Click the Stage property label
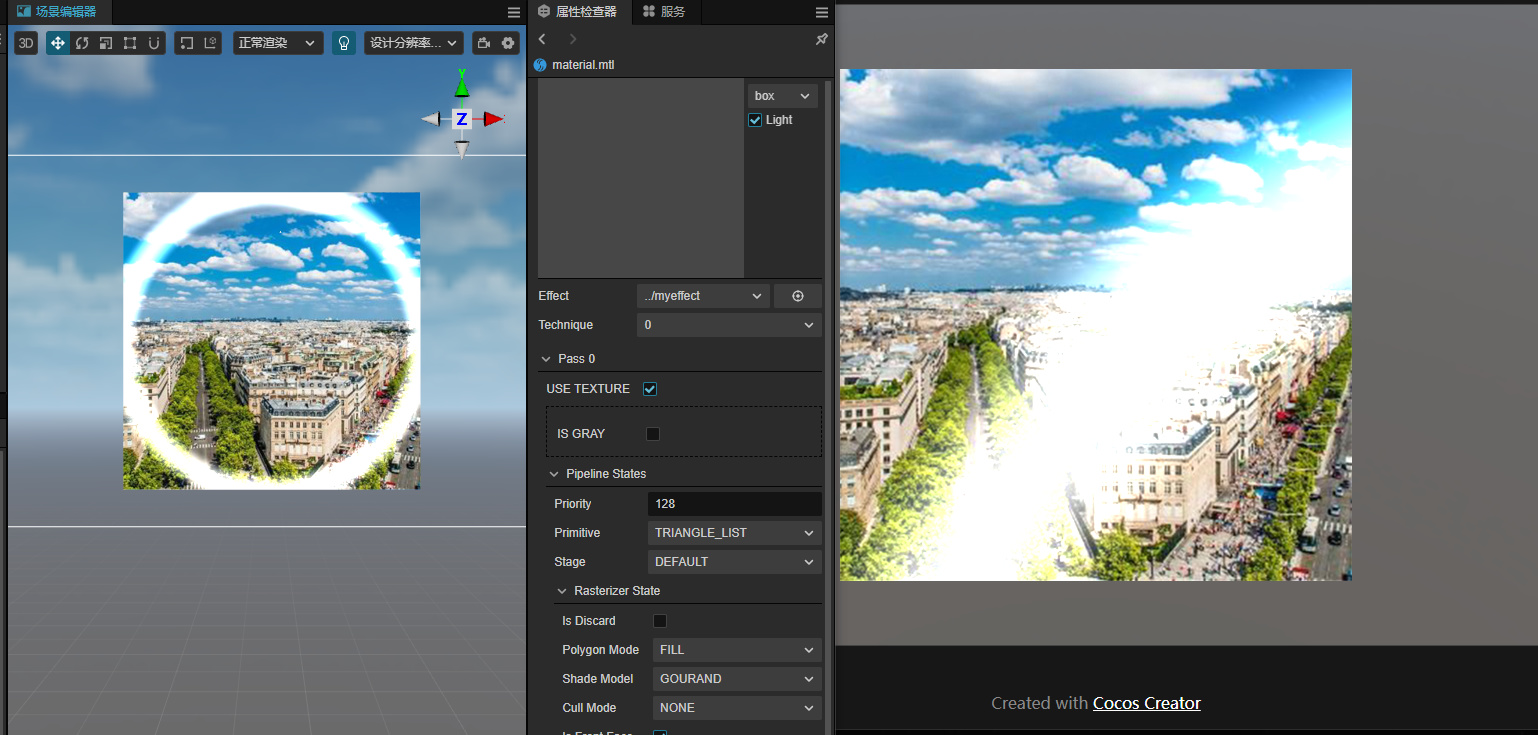The height and width of the screenshot is (735, 1538). click(570, 562)
